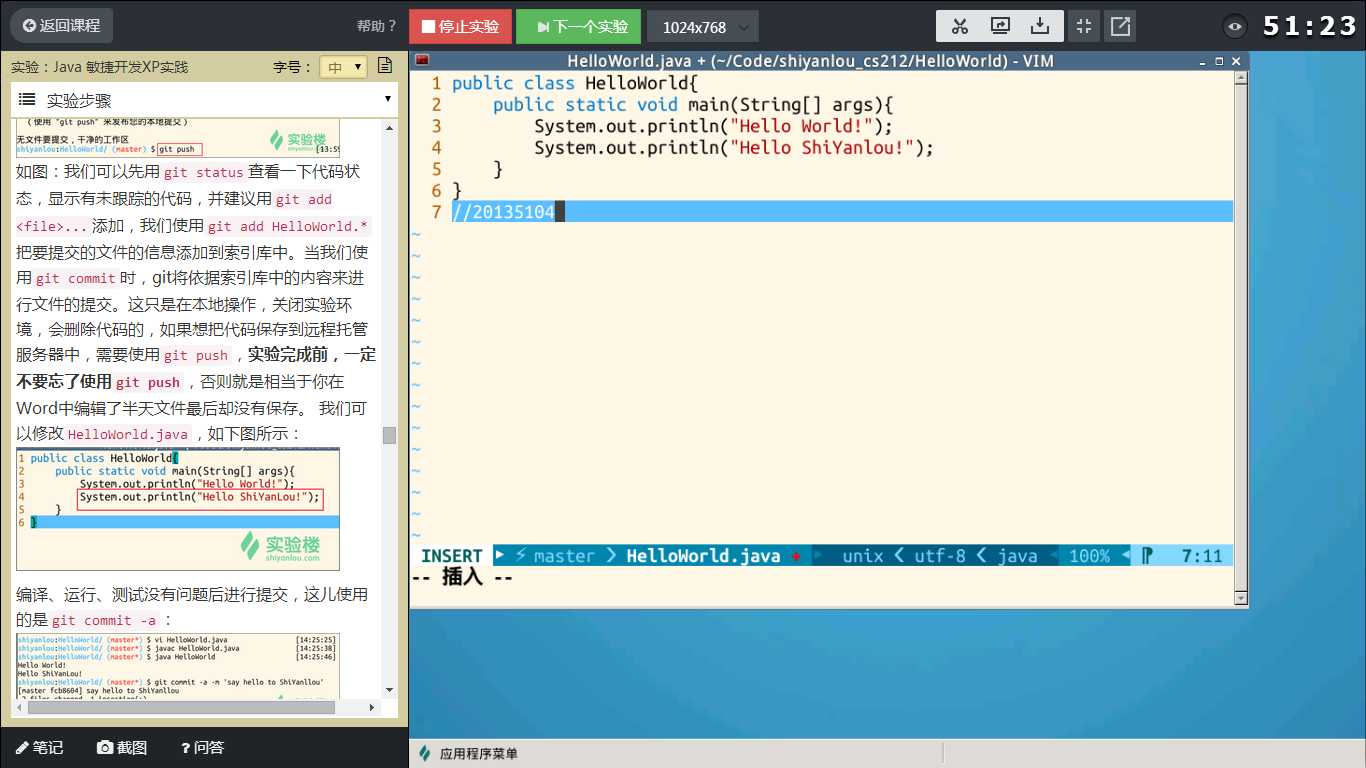Click the back arrow icon in 返回课程
1366x768 pixels.
pyautogui.click(x=28, y=26)
